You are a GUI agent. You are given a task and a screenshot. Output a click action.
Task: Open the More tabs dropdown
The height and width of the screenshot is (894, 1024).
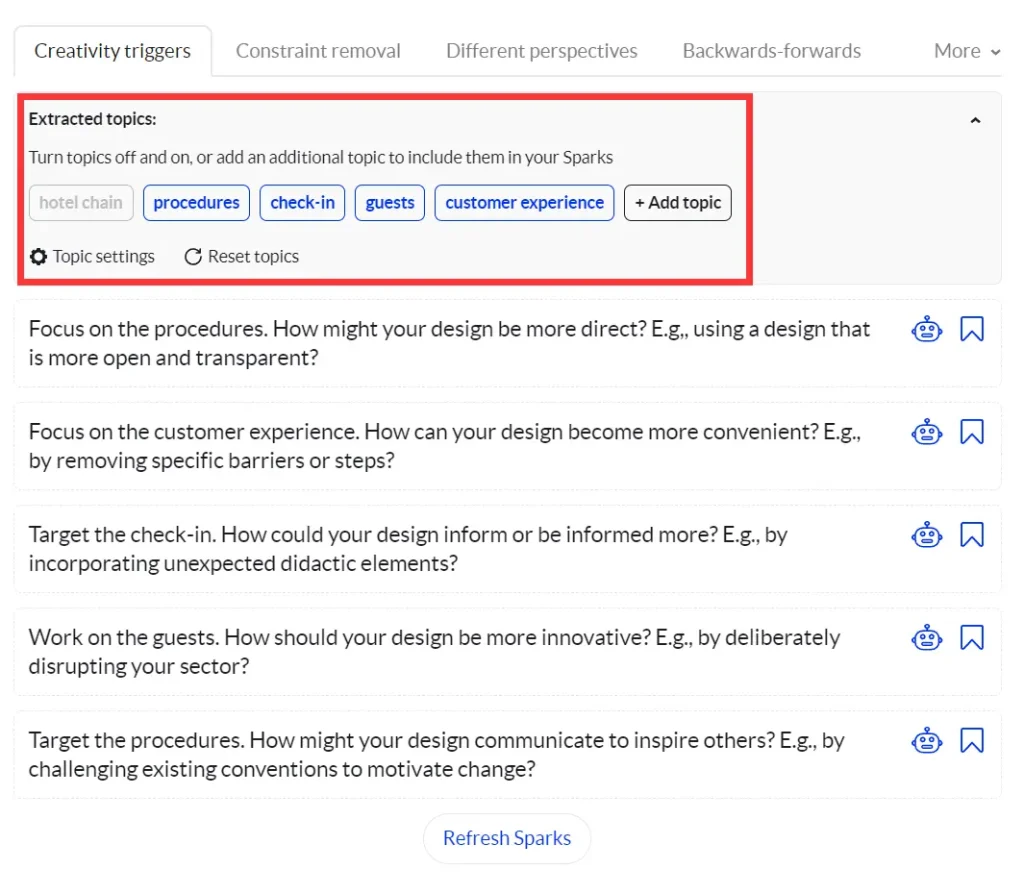click(966, 51)
